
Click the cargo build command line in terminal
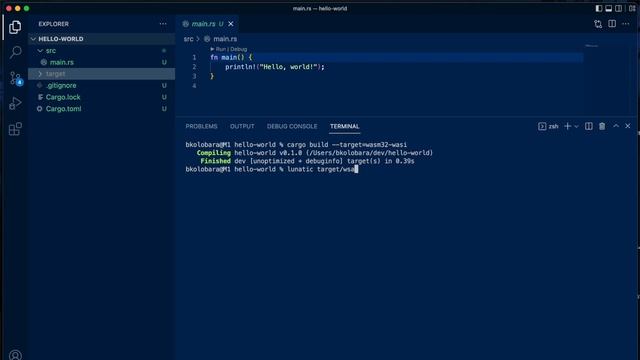296,145
